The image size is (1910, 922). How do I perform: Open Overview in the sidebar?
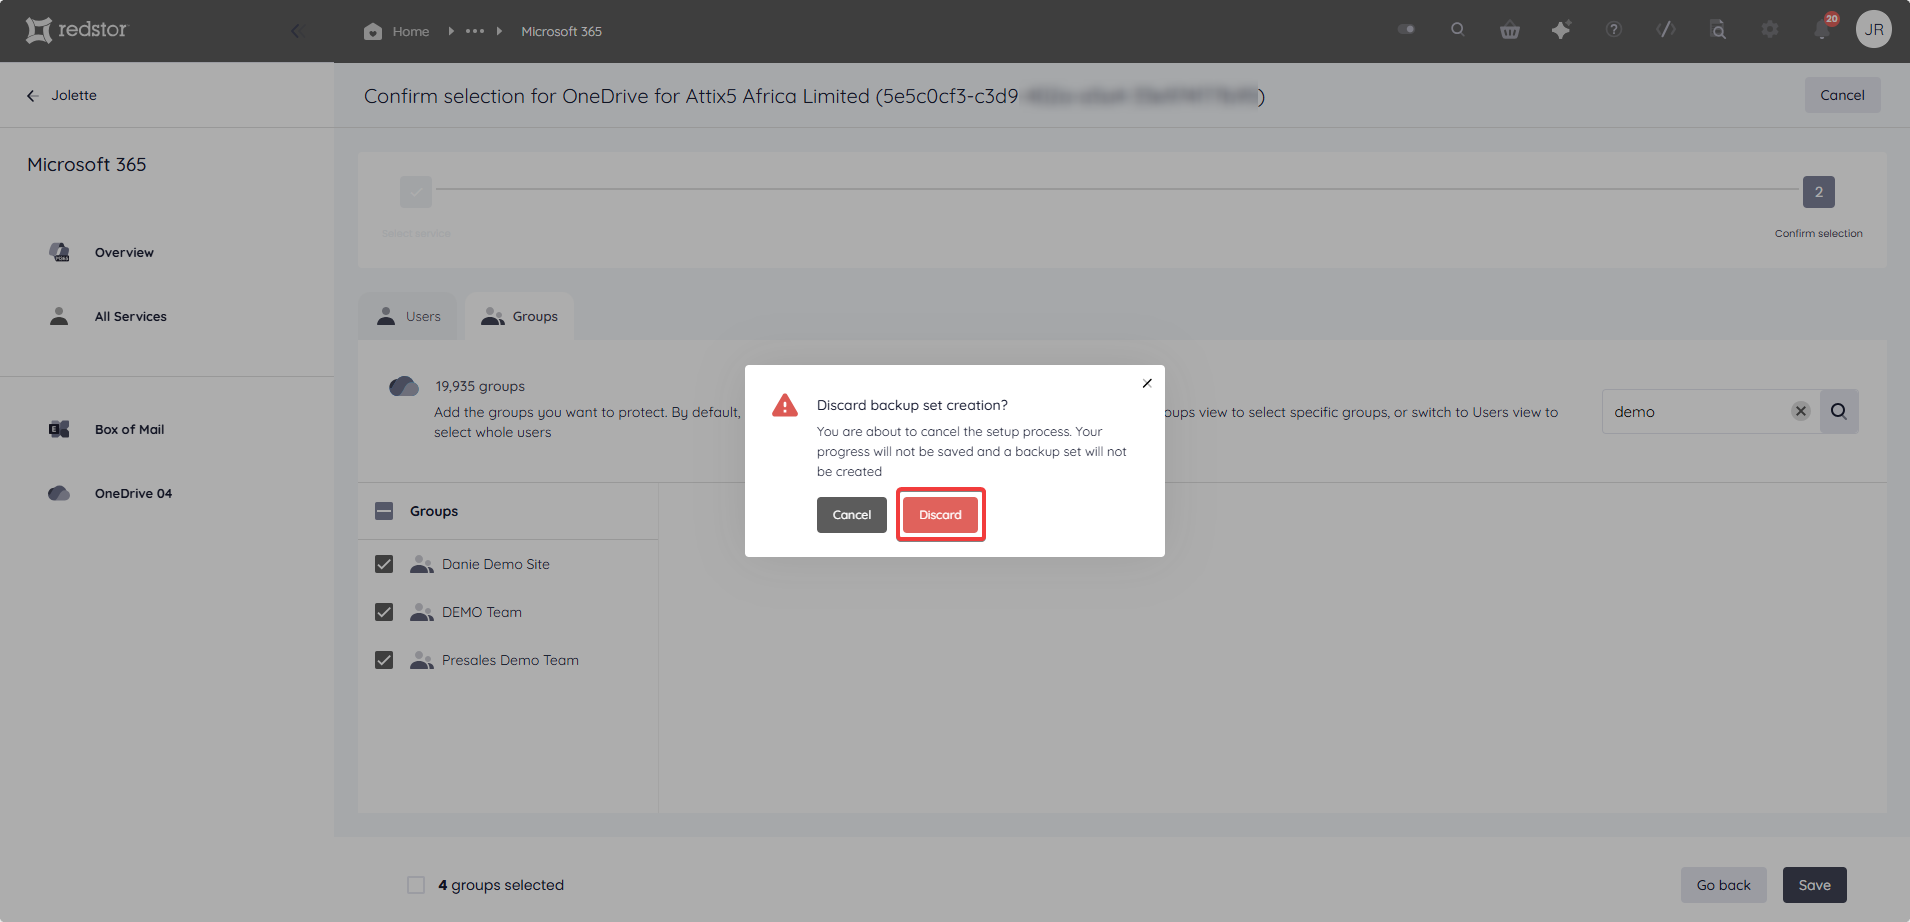point(124,253)
